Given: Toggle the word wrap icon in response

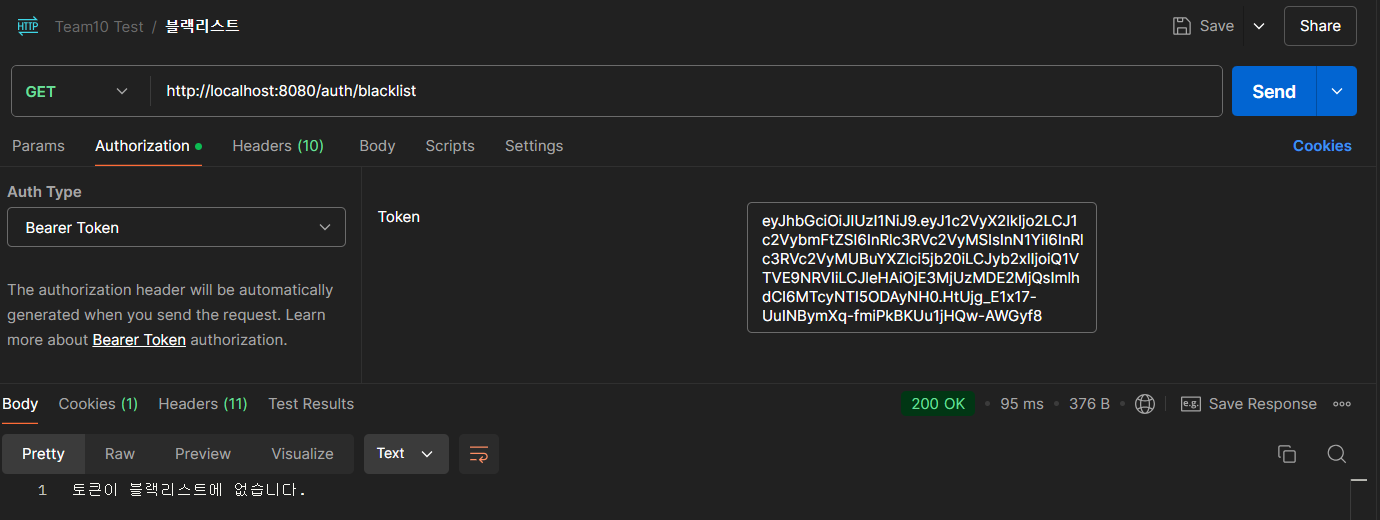Looking at the screenshot, I should [x=479, y=454].
